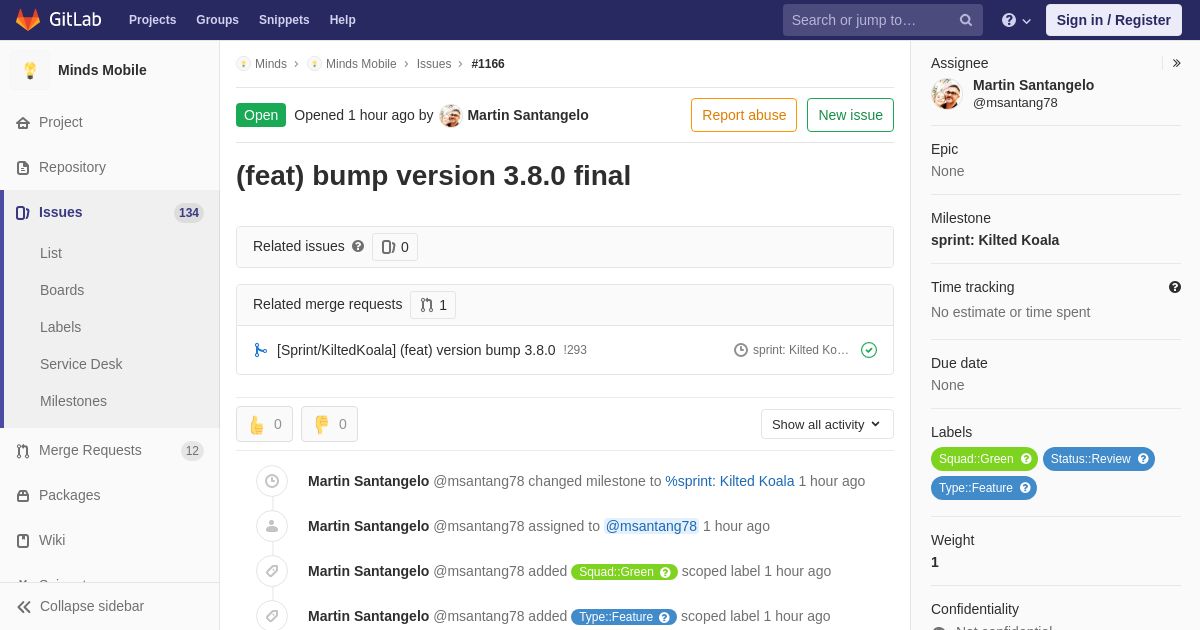The width and height of the screenshot is (1200, 630).
Task: Click the Merge Requests count badge 12
Action: [192, 451]
